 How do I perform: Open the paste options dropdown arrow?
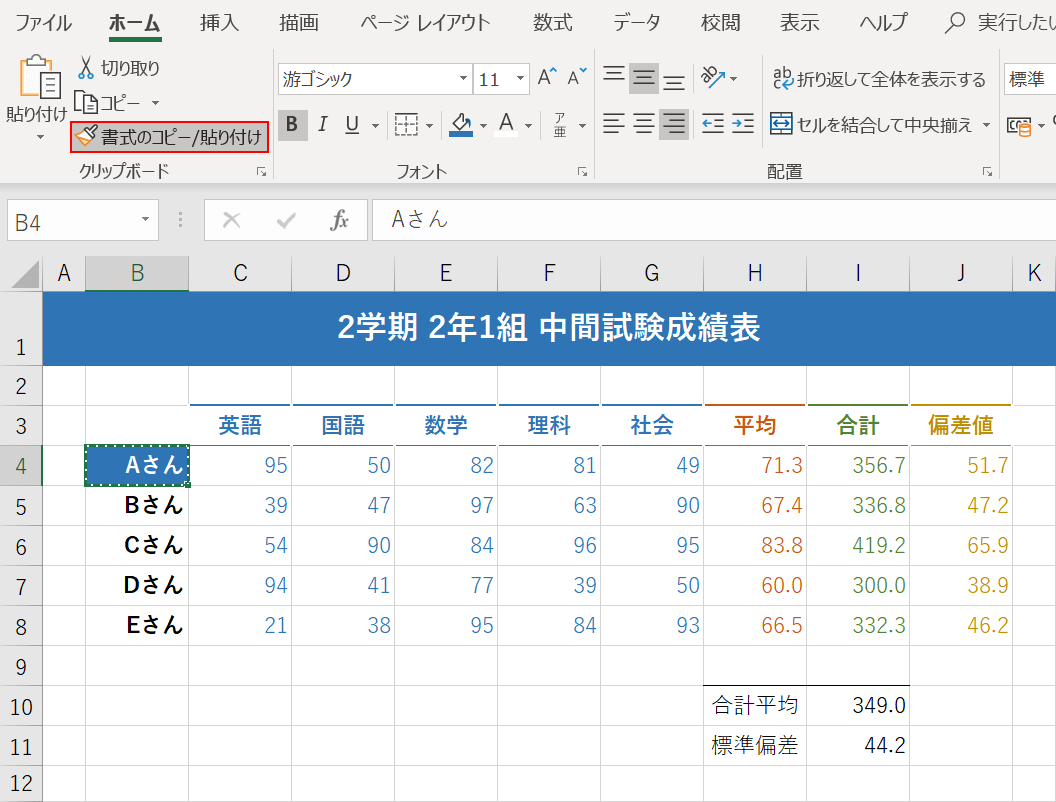pos(40,137)
